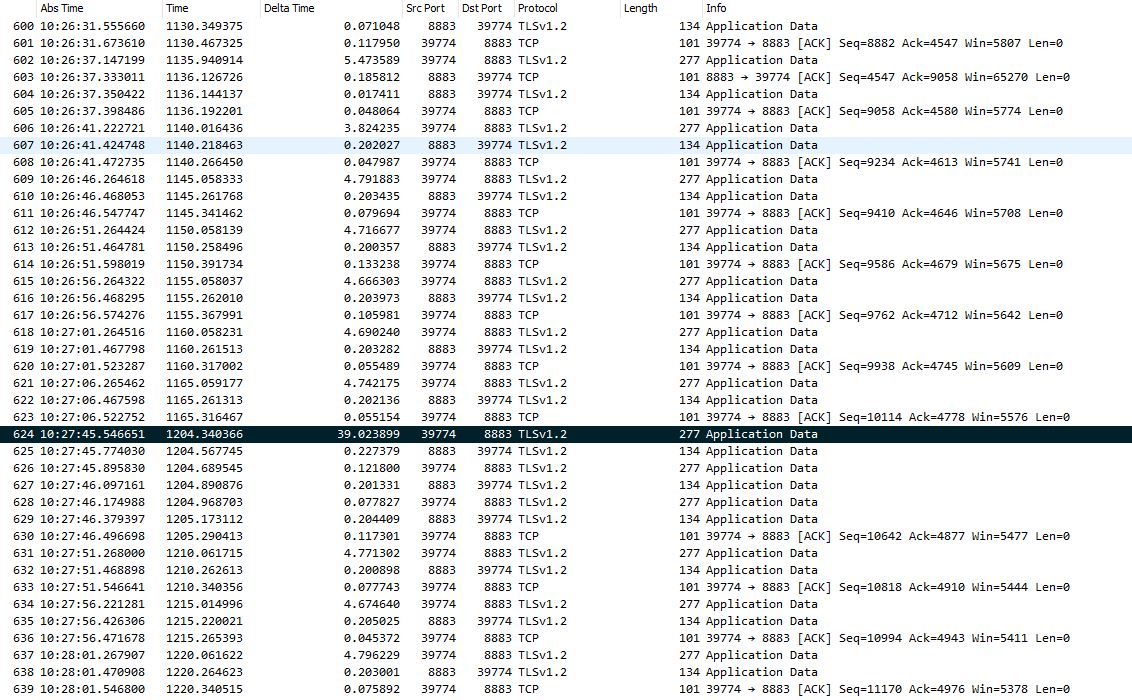
Task: Select packet 620 with Seq=9938
Action: [566, 367]
